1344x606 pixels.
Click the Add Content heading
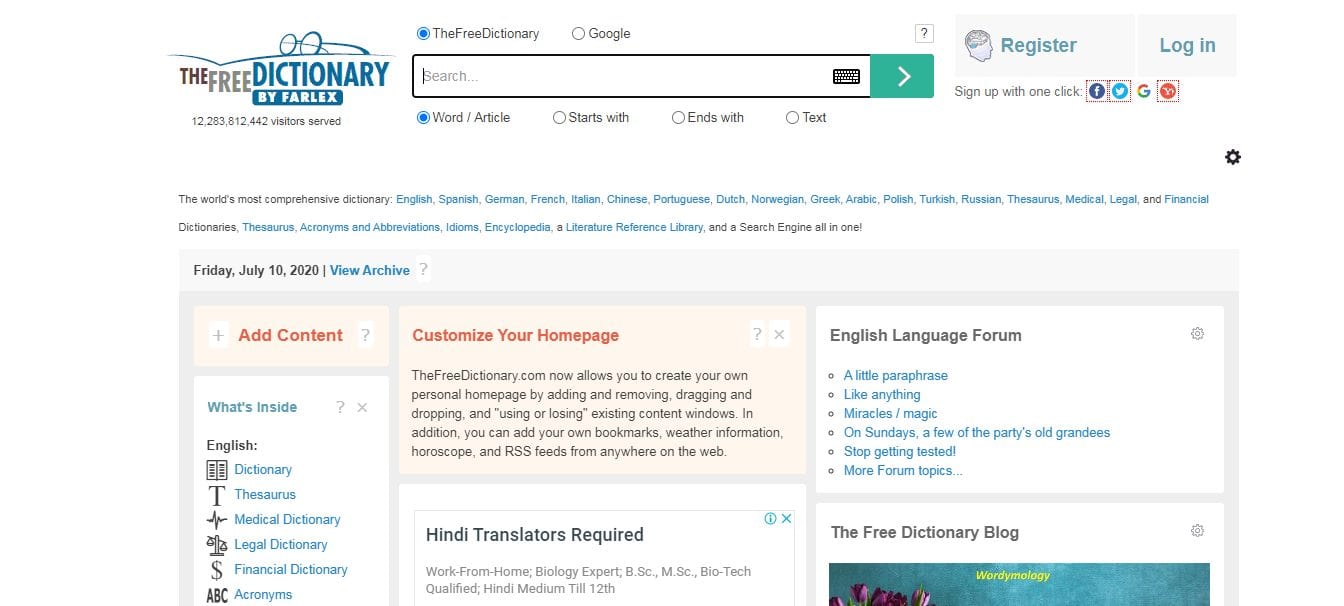[x=290, y=336]
